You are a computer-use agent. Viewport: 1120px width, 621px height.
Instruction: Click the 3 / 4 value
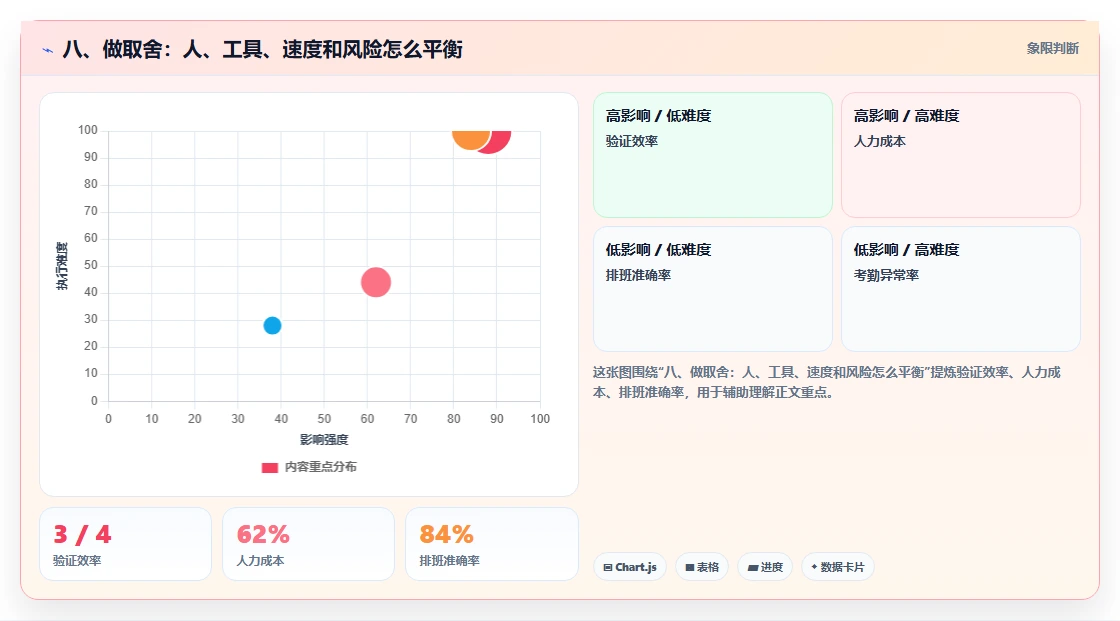(x=82, y=535)
